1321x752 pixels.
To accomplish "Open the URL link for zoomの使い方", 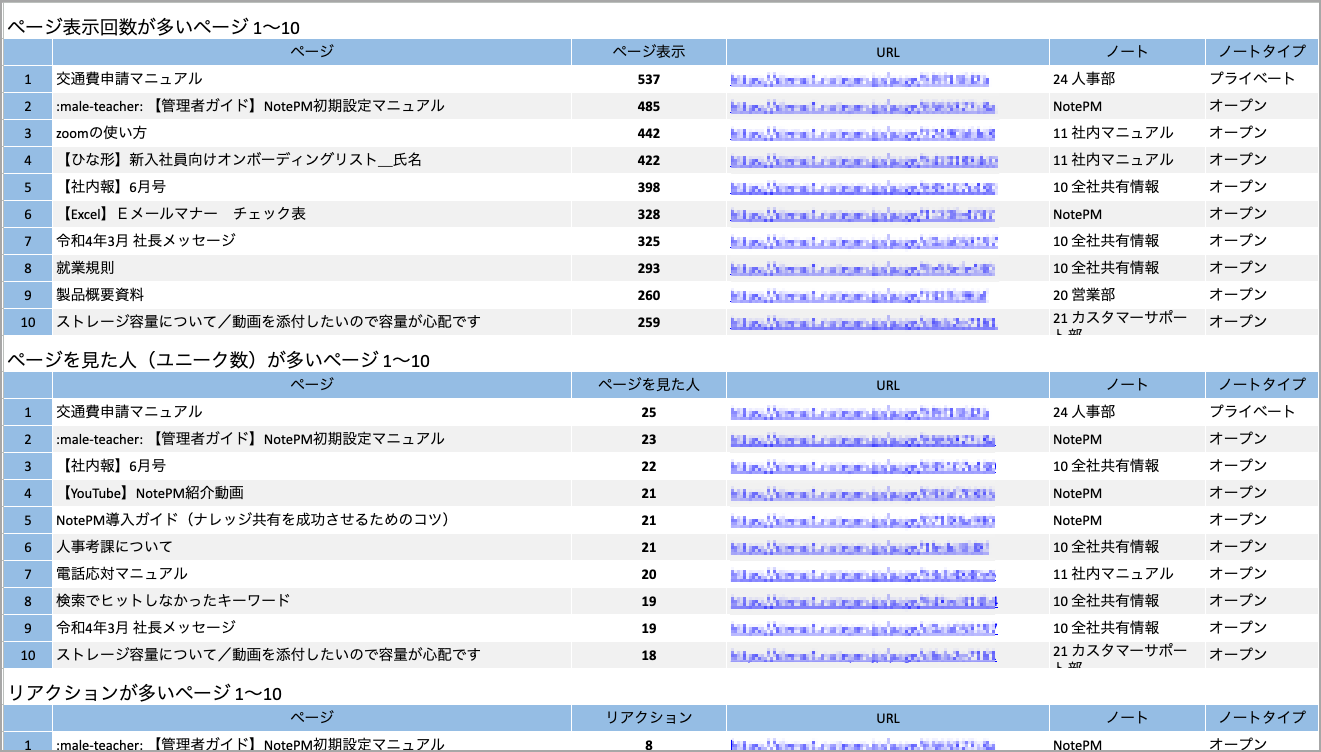I will coord(862,133).
